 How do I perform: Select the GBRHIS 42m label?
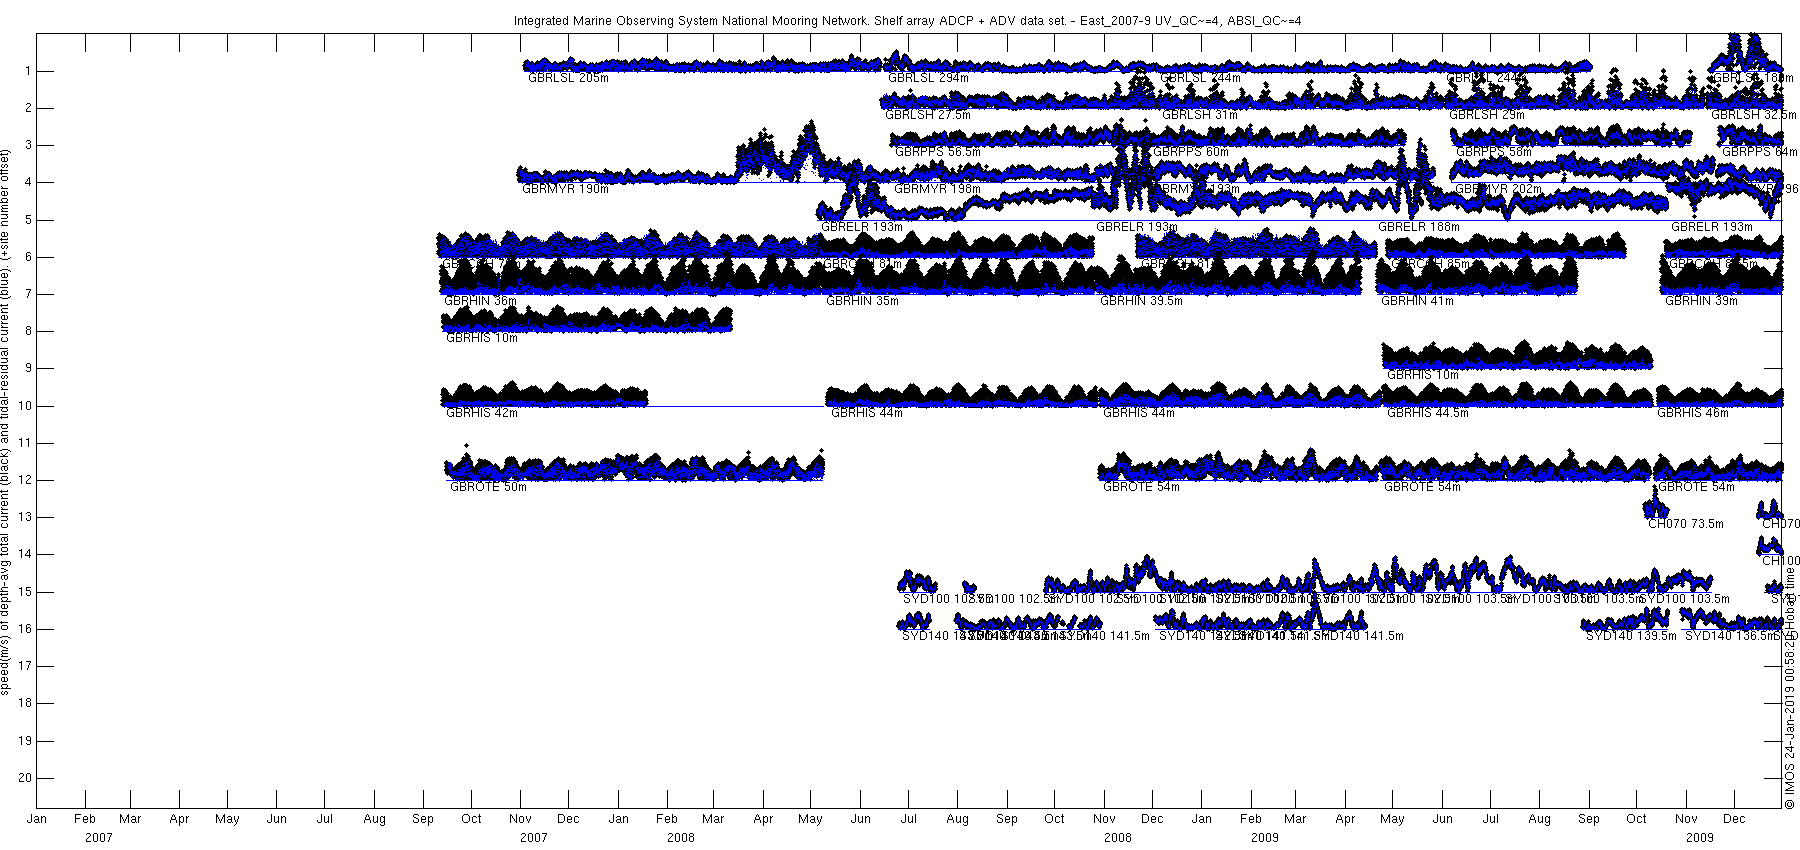(482, 412)
